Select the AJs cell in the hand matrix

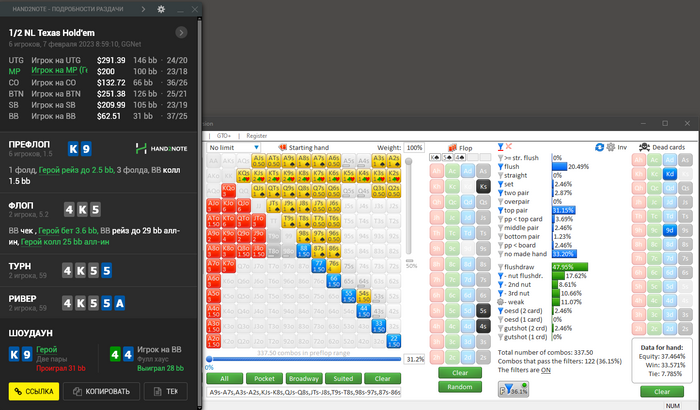(259, 161)
